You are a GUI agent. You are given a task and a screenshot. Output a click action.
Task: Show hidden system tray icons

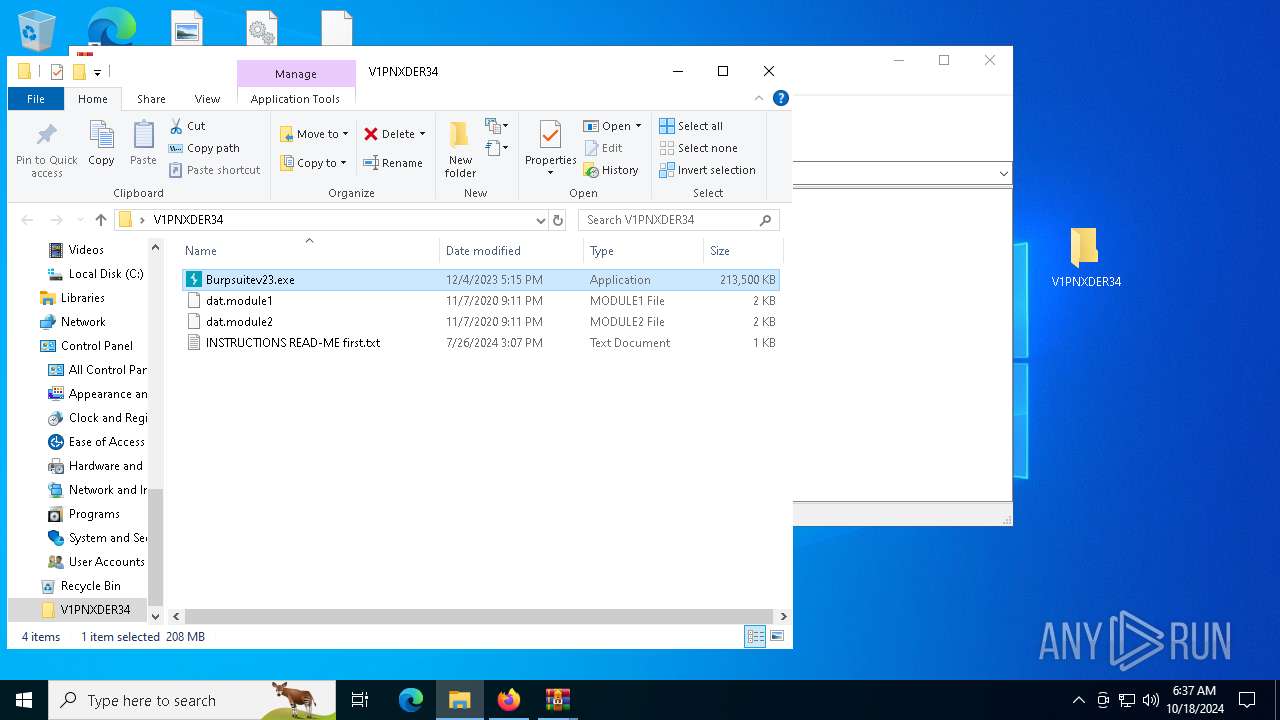(1078, 700)
